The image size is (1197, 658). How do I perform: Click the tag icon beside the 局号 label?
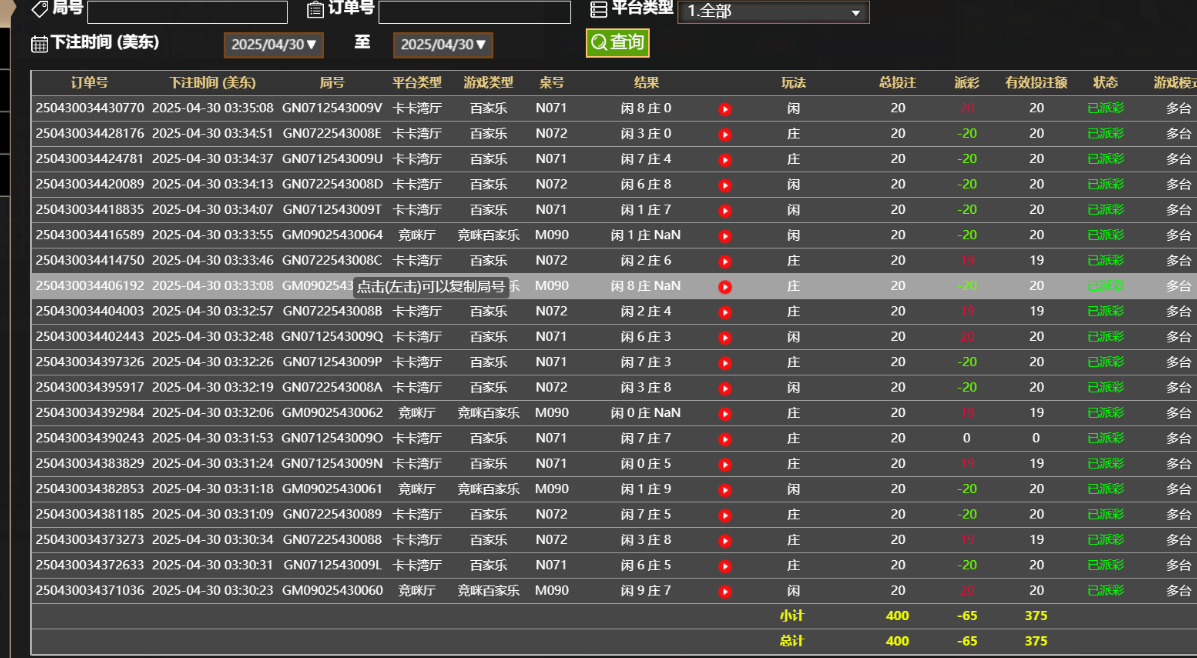coord(38,12)
